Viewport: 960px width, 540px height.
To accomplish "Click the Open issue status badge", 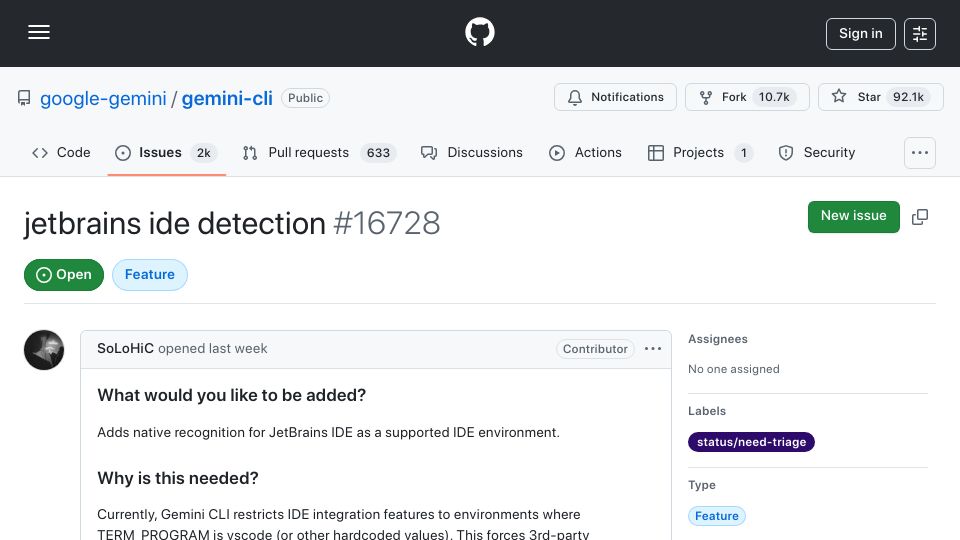I will pos(64,274).
